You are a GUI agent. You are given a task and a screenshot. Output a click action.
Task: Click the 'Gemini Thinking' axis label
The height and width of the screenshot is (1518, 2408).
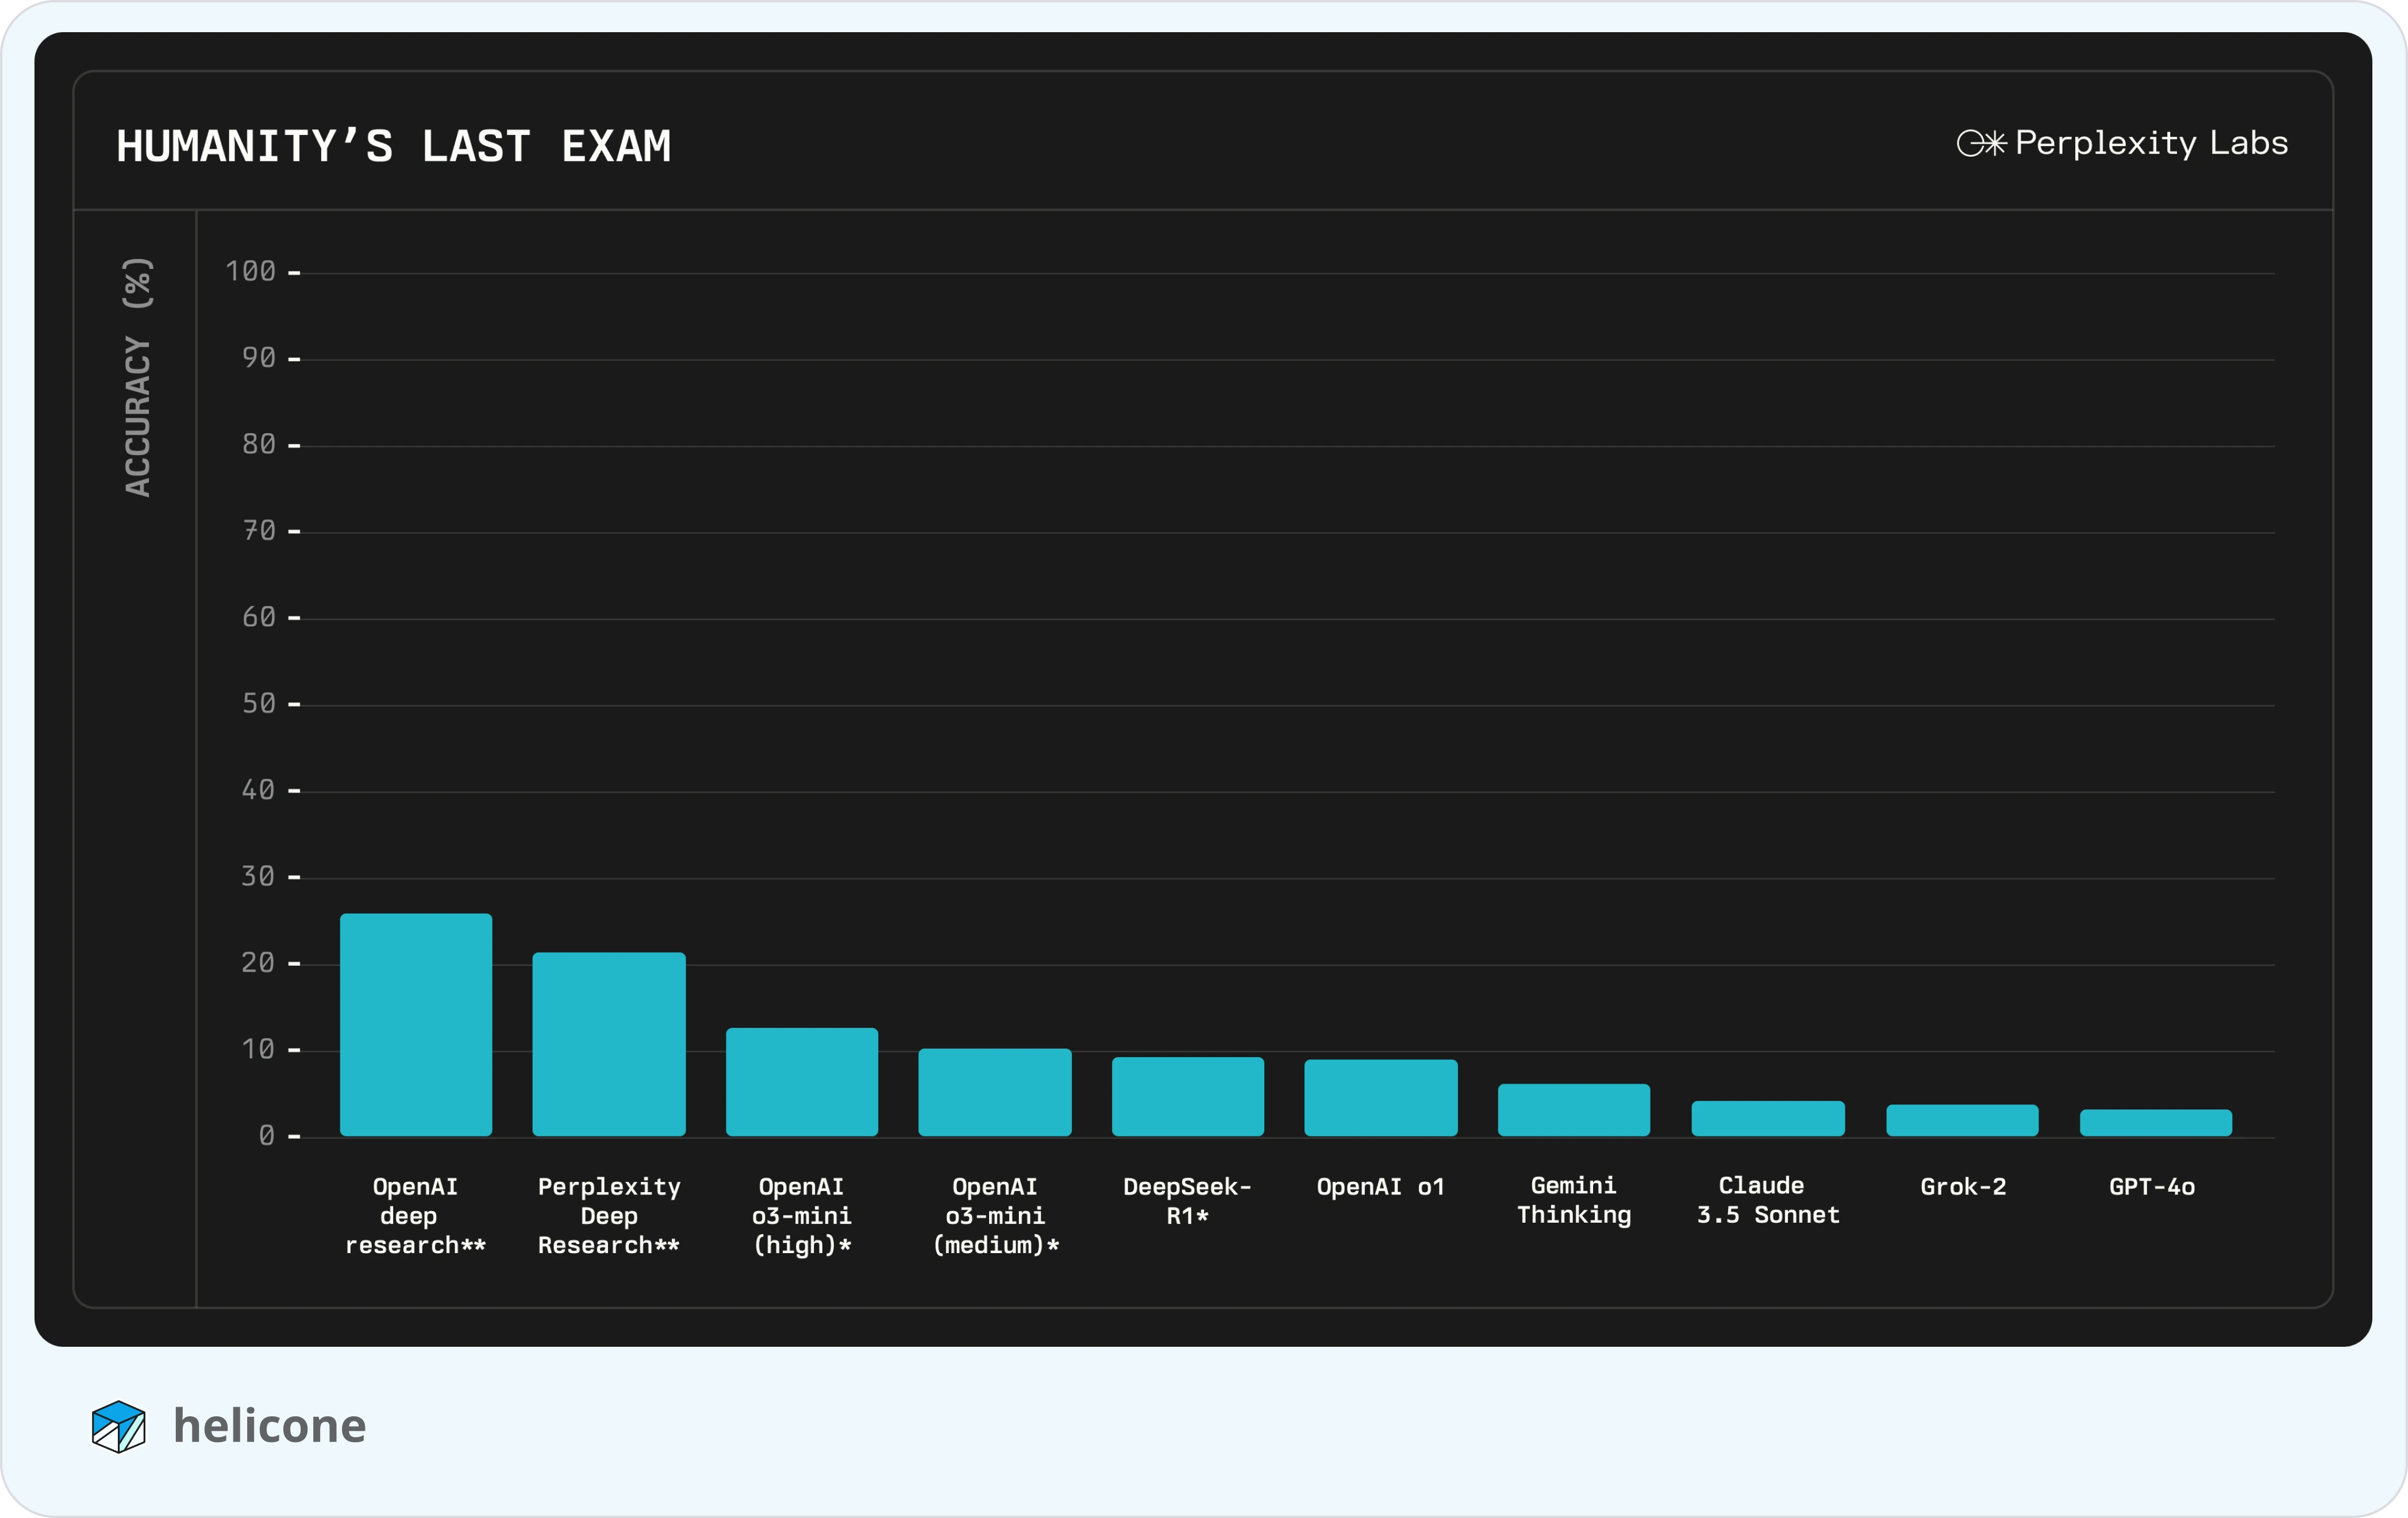click(x=1574, y=1200)
